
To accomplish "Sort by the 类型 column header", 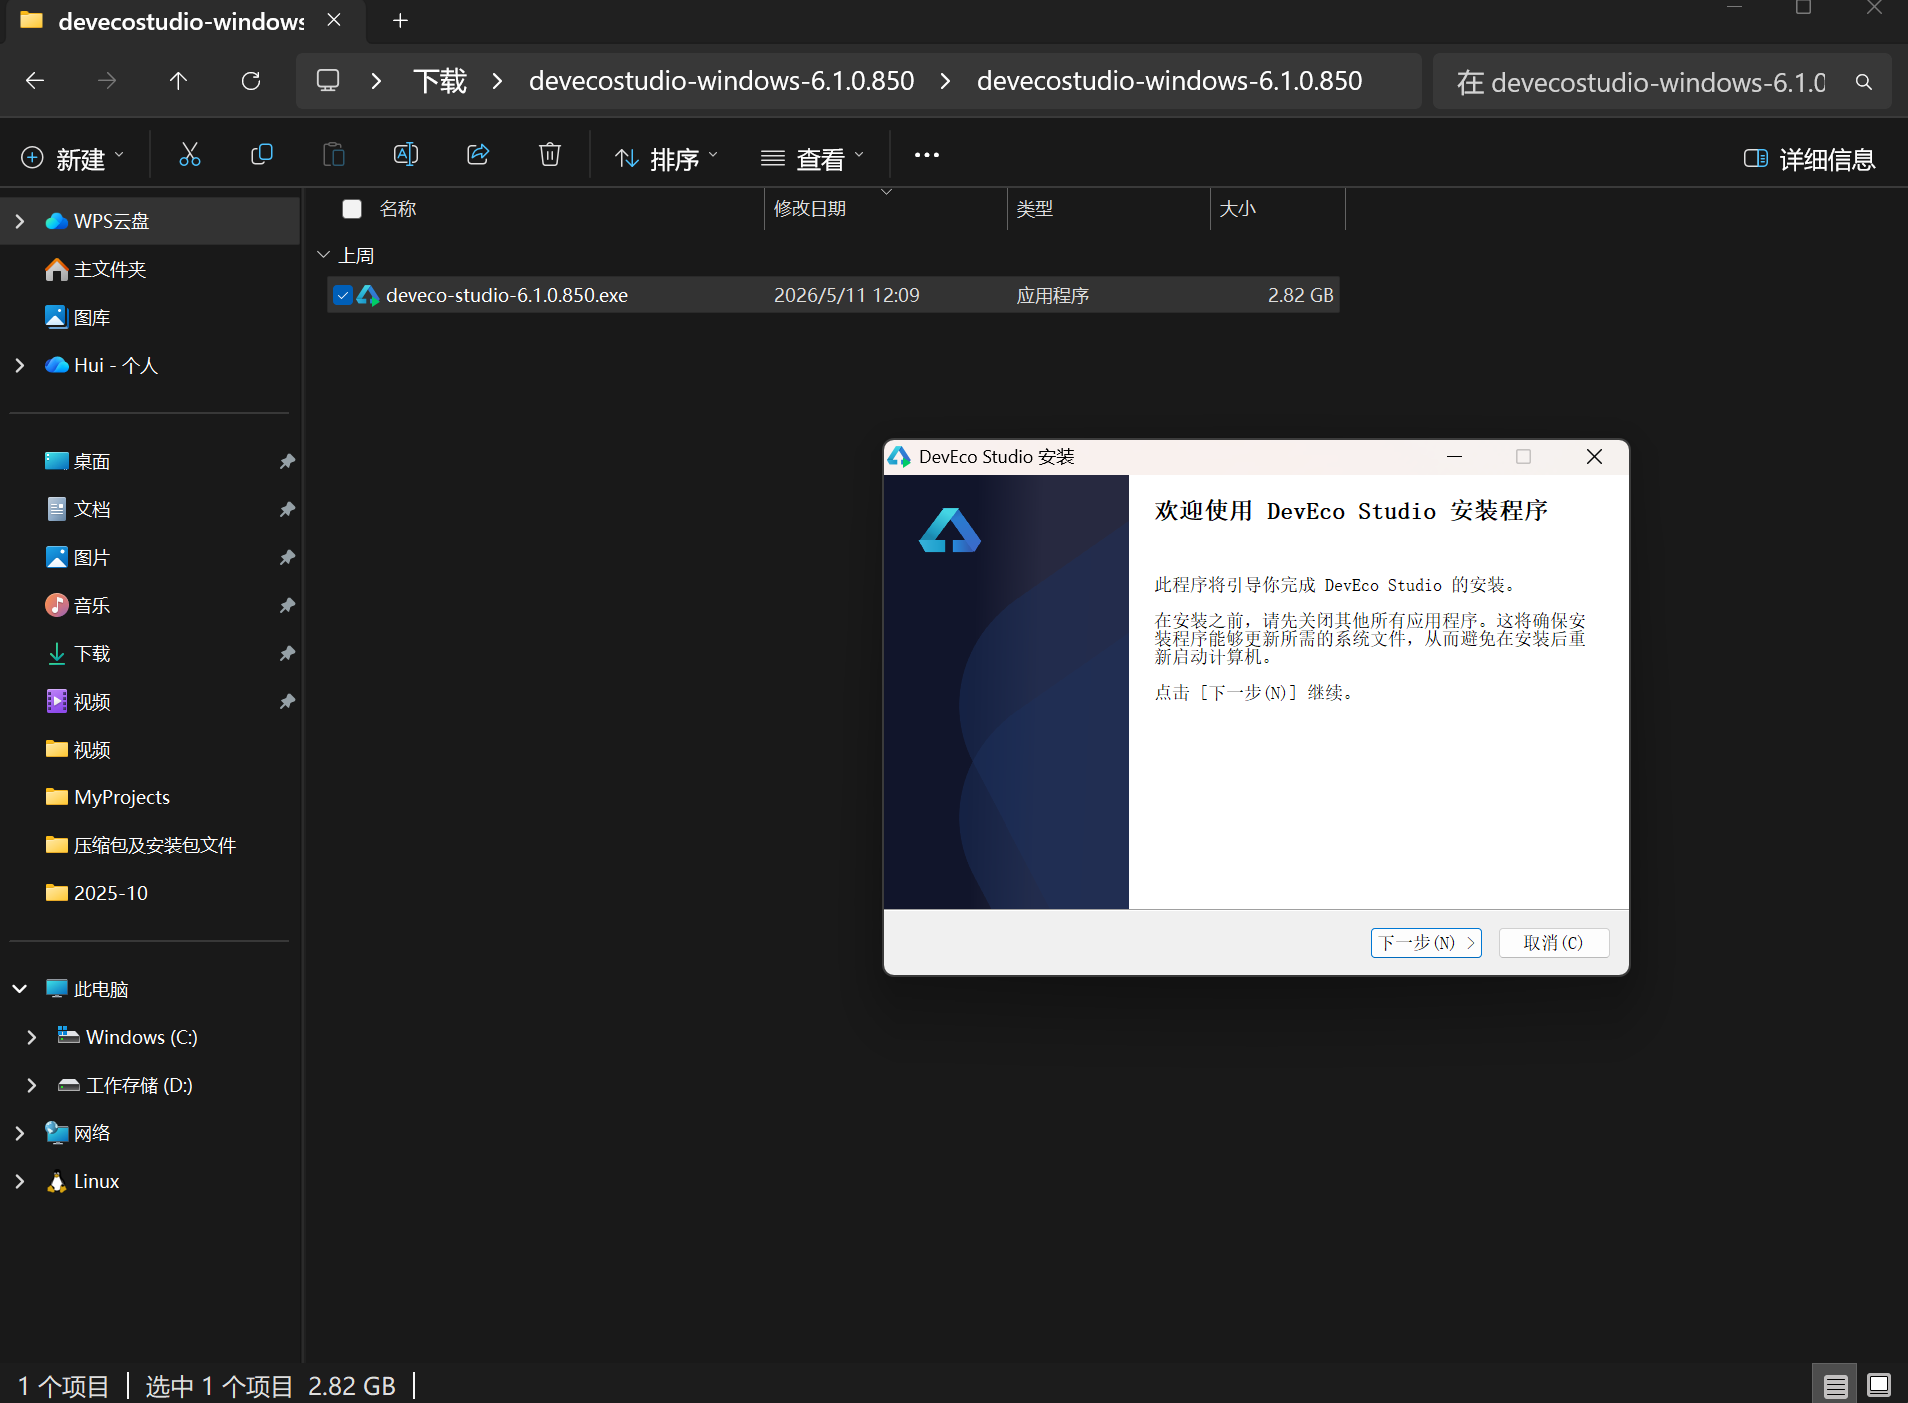I will (1035, 209).
